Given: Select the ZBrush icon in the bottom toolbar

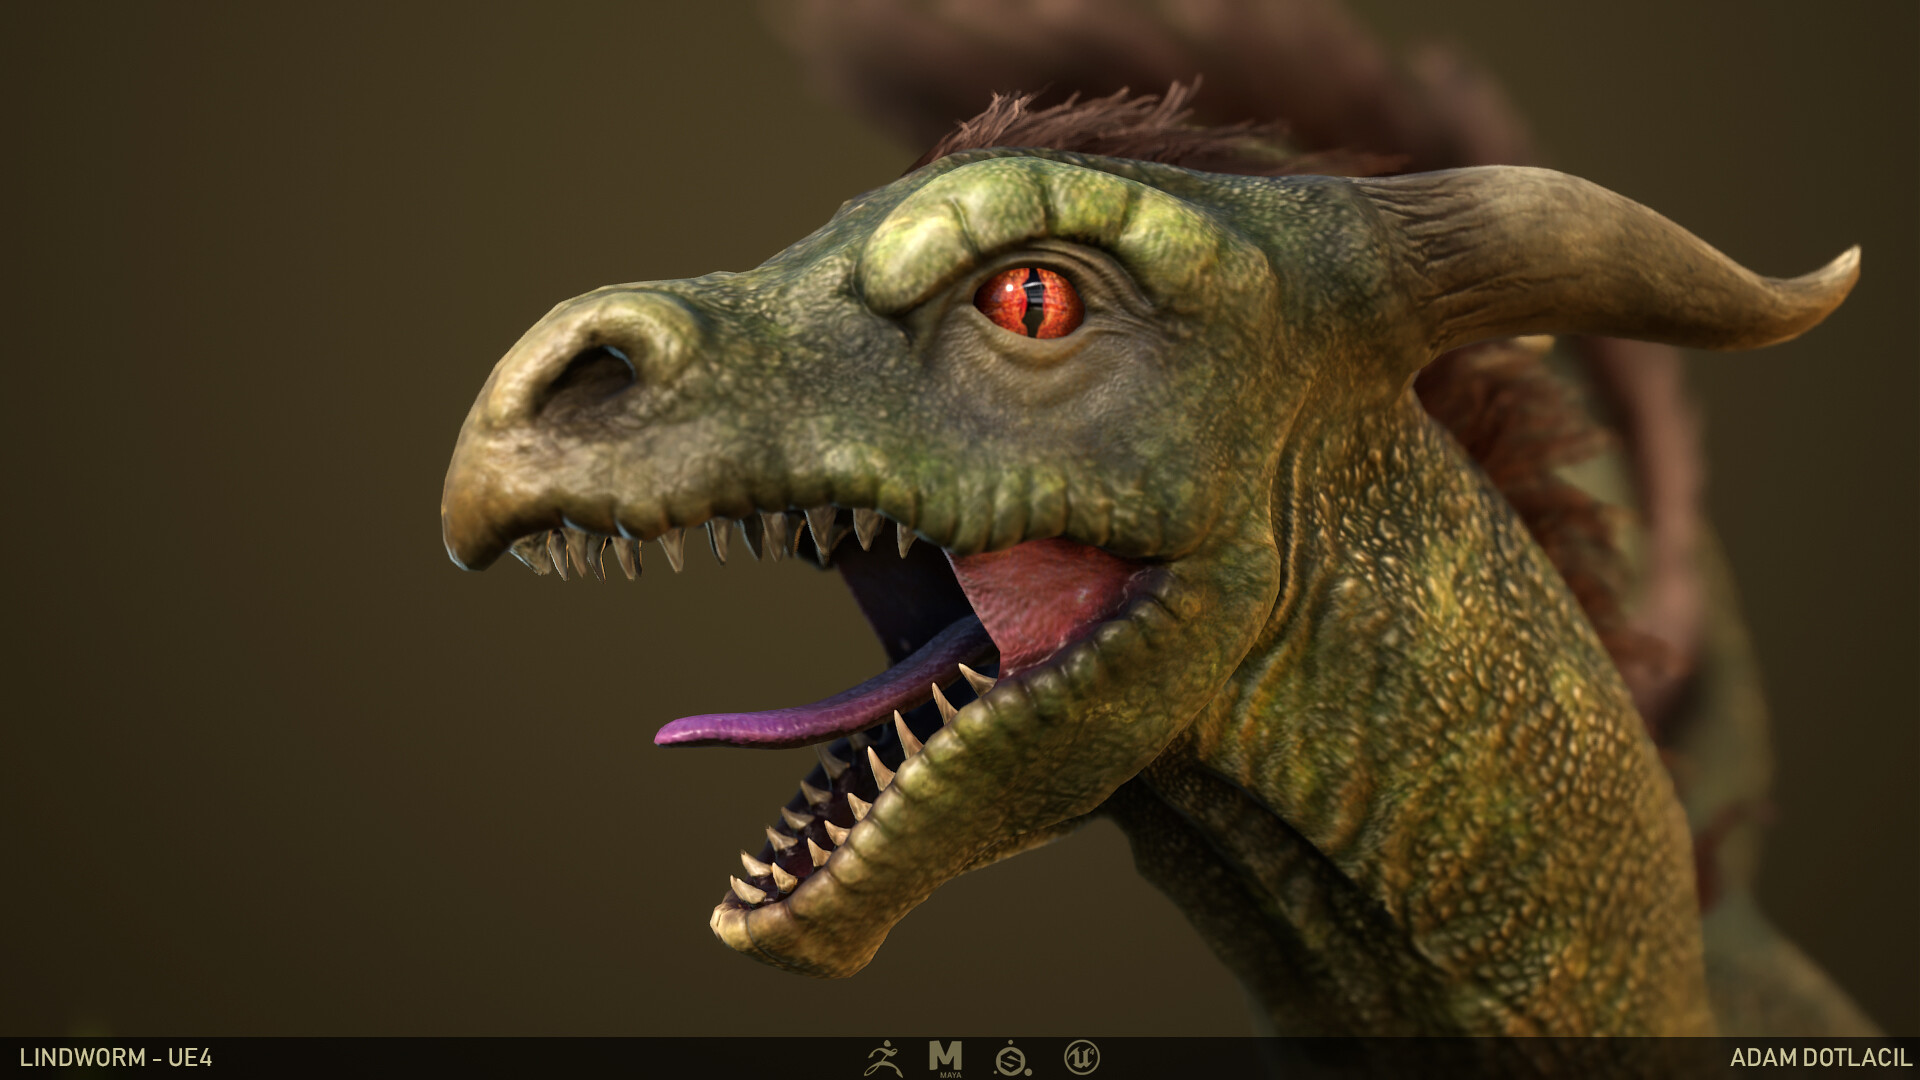Looking at the screenshot, I should pos(885,1058).
